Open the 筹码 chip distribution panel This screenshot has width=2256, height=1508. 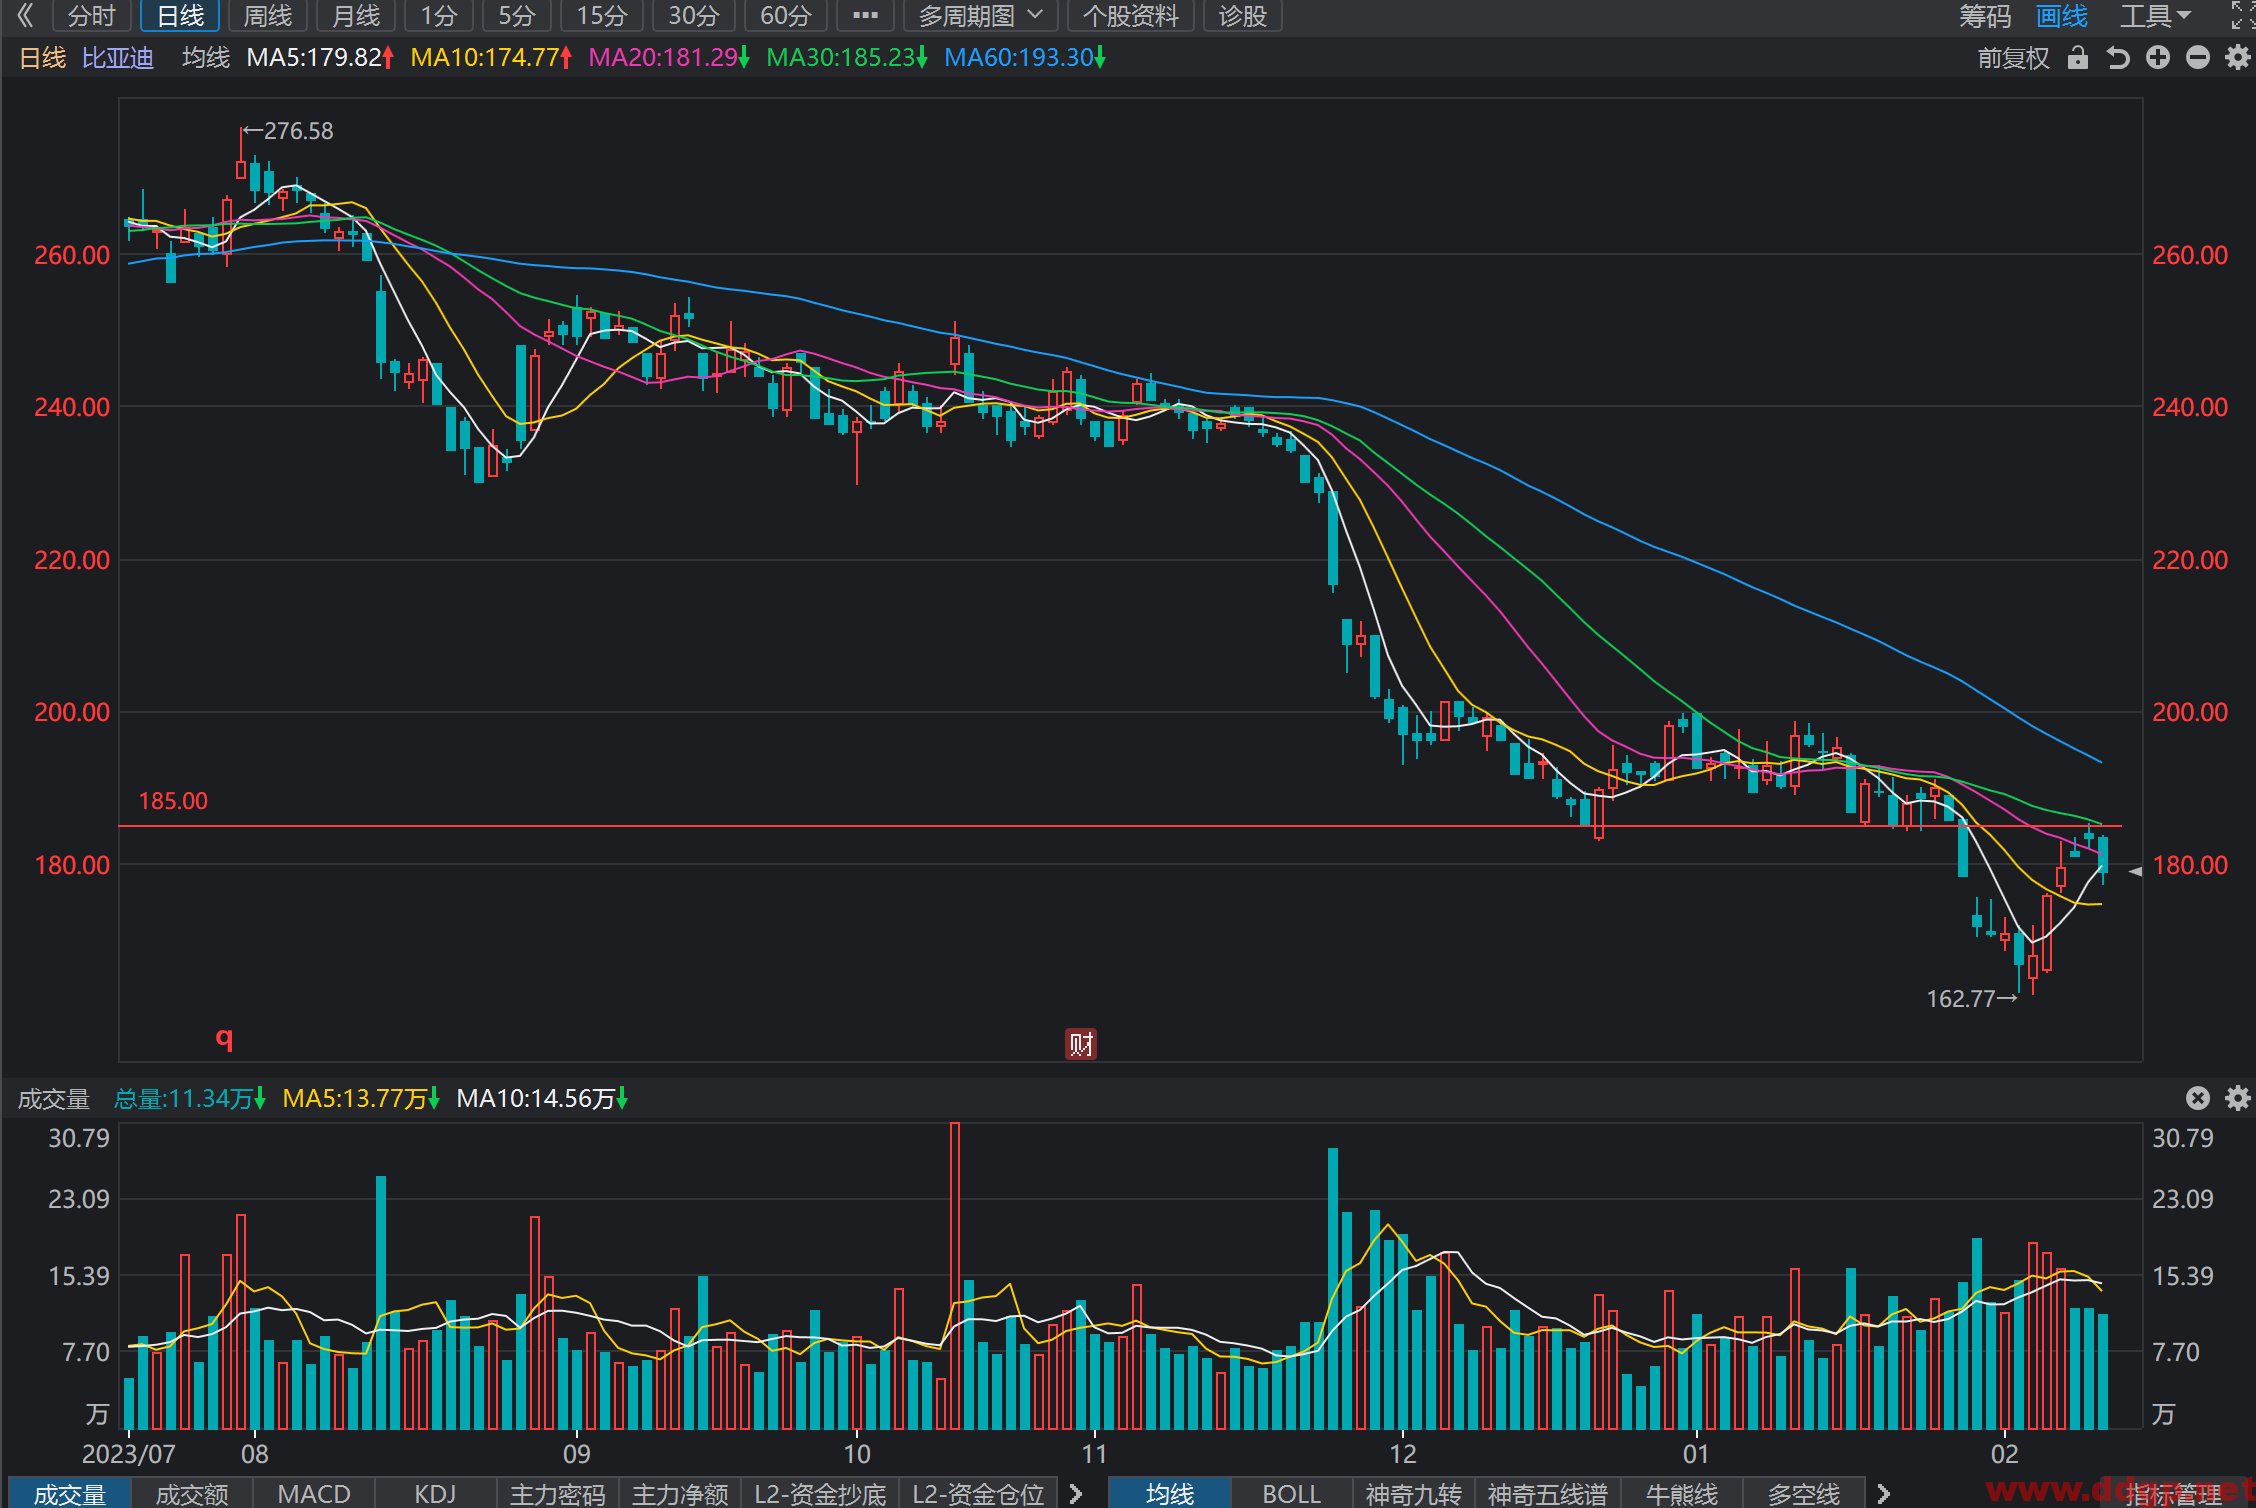[x=1984, y=16]
